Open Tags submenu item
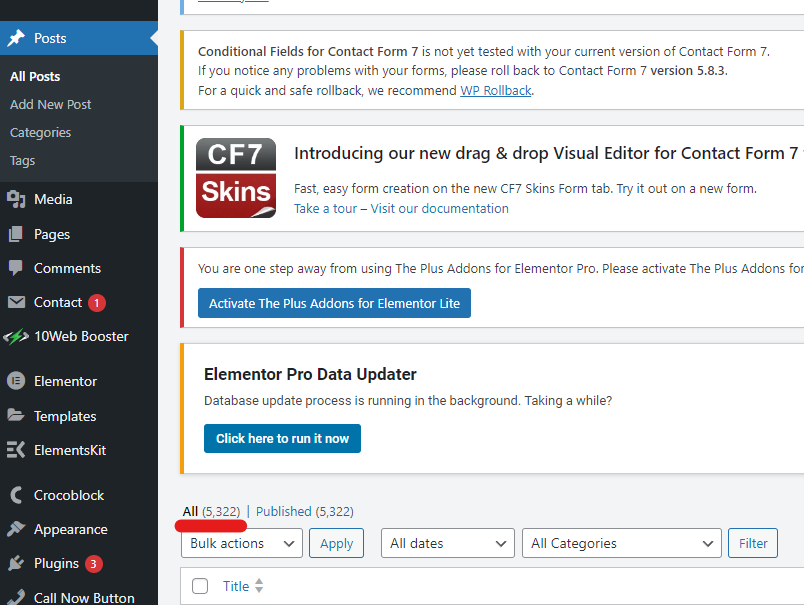The image size is (804, 605). coord(23,161)
